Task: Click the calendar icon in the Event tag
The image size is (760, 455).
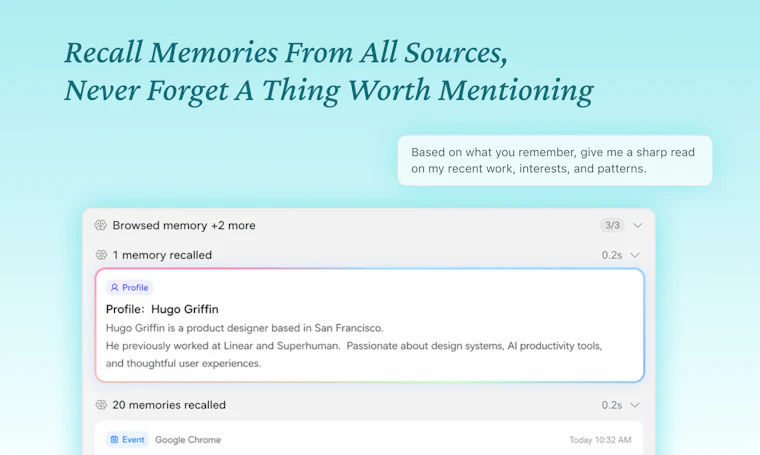Action: click(x=114, y=439)
